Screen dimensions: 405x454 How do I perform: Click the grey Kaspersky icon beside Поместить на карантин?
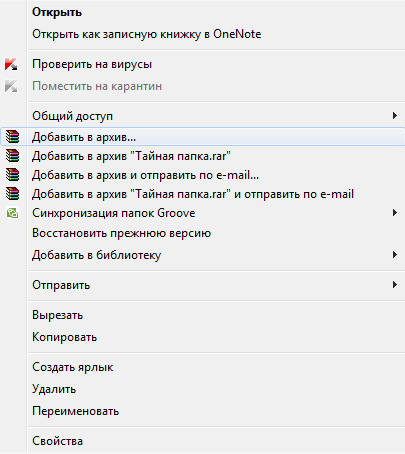pos(11,86)
